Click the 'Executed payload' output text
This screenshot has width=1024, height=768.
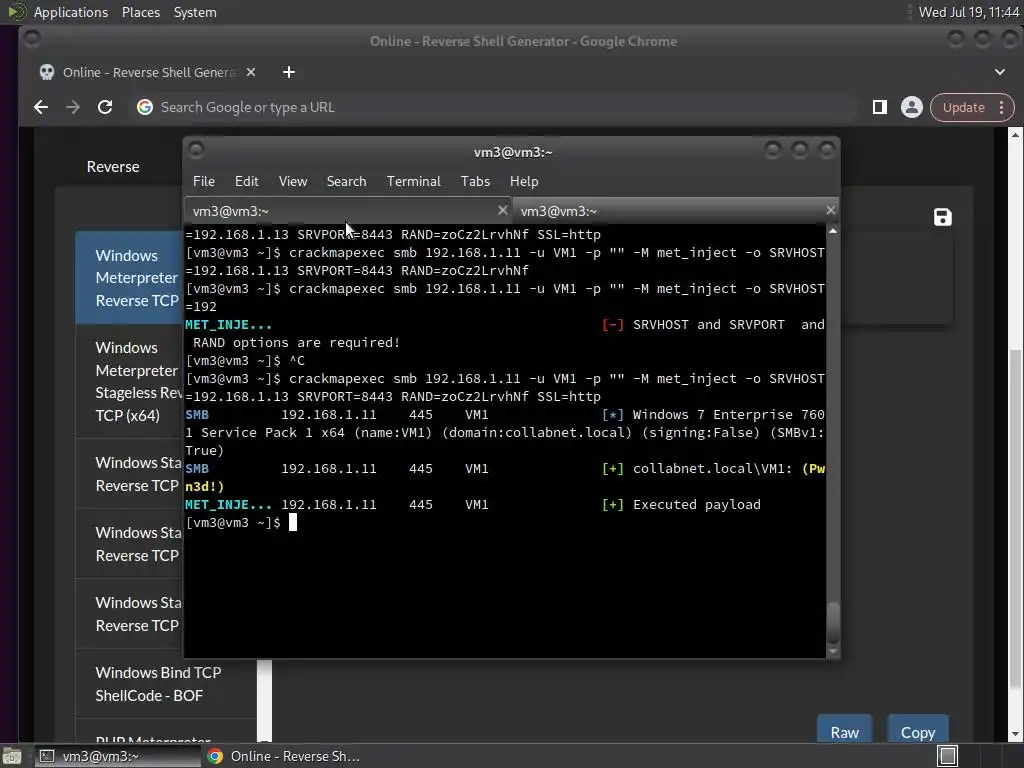[x=696, y=504]
